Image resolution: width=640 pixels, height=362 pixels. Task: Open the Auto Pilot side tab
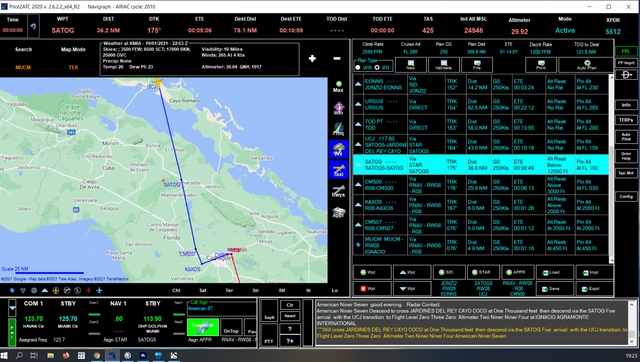pyautogui.click(x=626, y=137)
